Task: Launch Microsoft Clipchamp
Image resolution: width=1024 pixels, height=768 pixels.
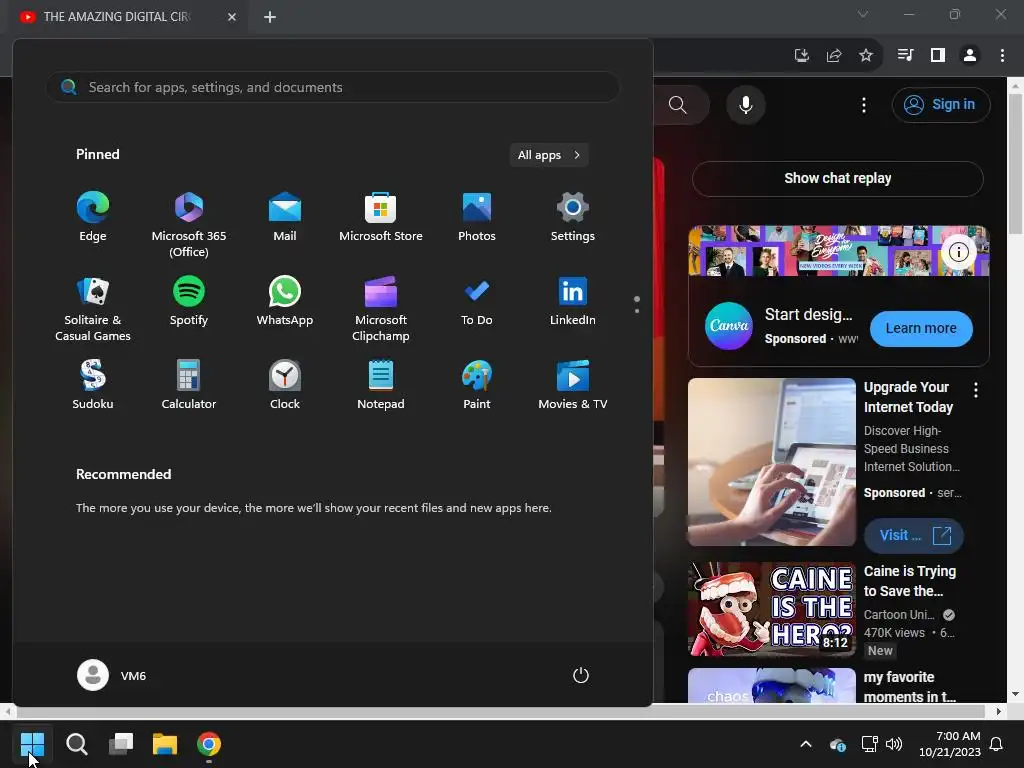Action: click(381, 308)
